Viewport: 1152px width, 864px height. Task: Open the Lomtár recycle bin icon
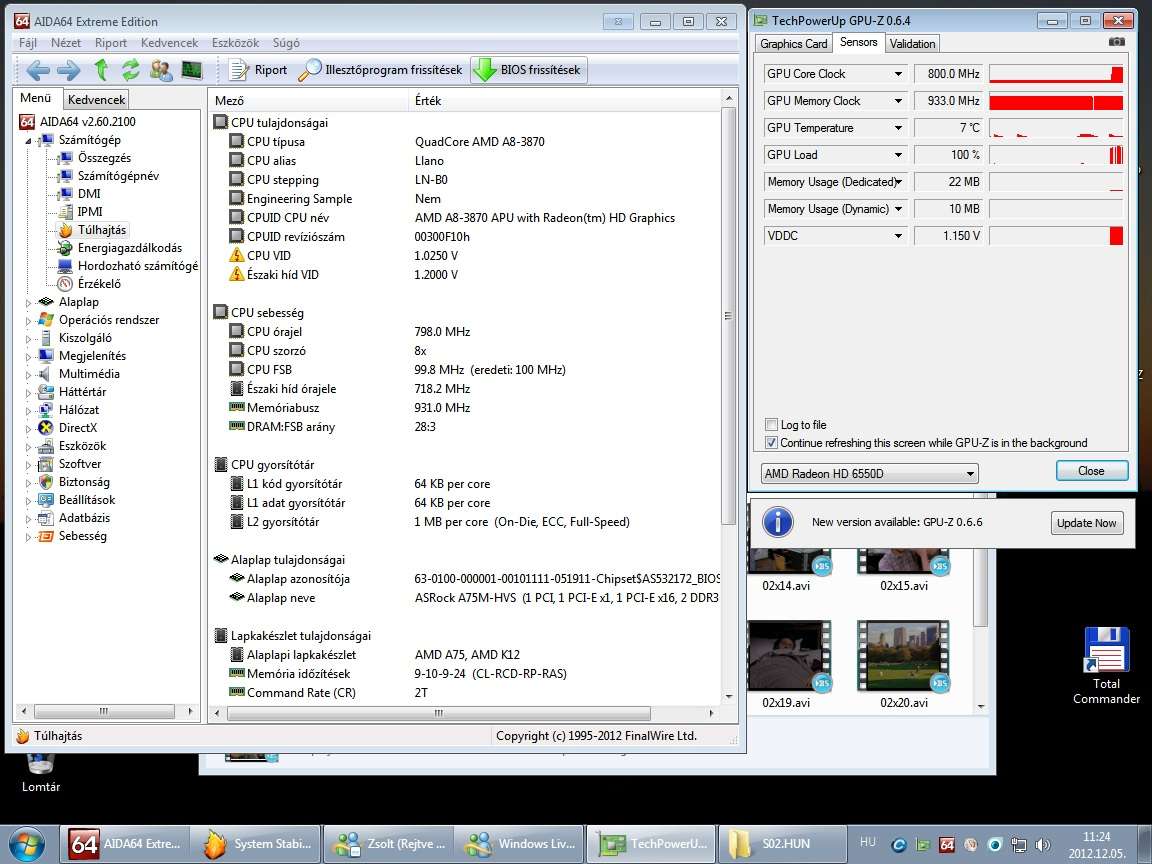[40, 773]
